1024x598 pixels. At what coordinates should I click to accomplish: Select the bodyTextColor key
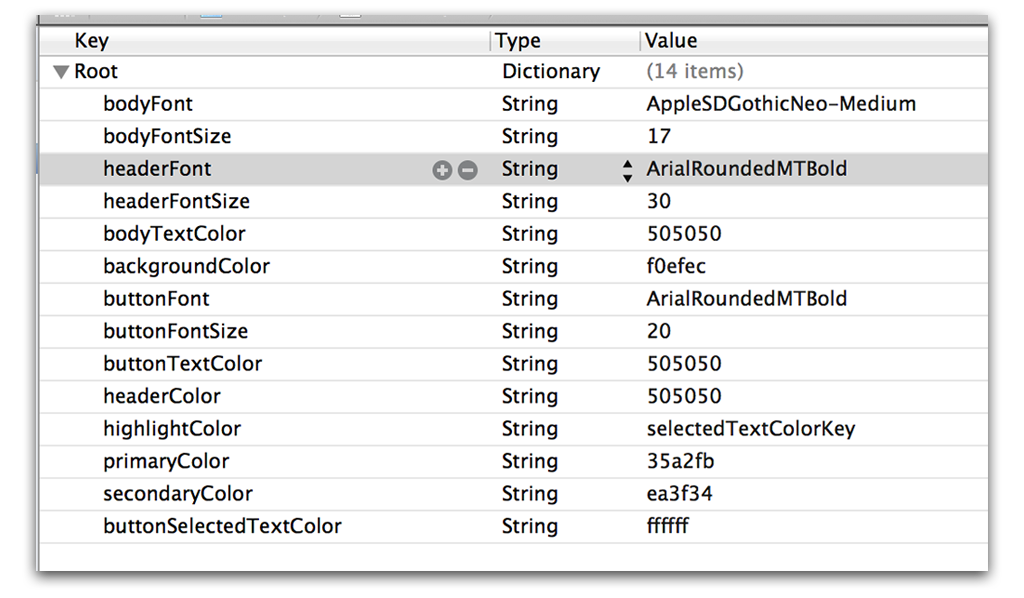click(174, 234)
